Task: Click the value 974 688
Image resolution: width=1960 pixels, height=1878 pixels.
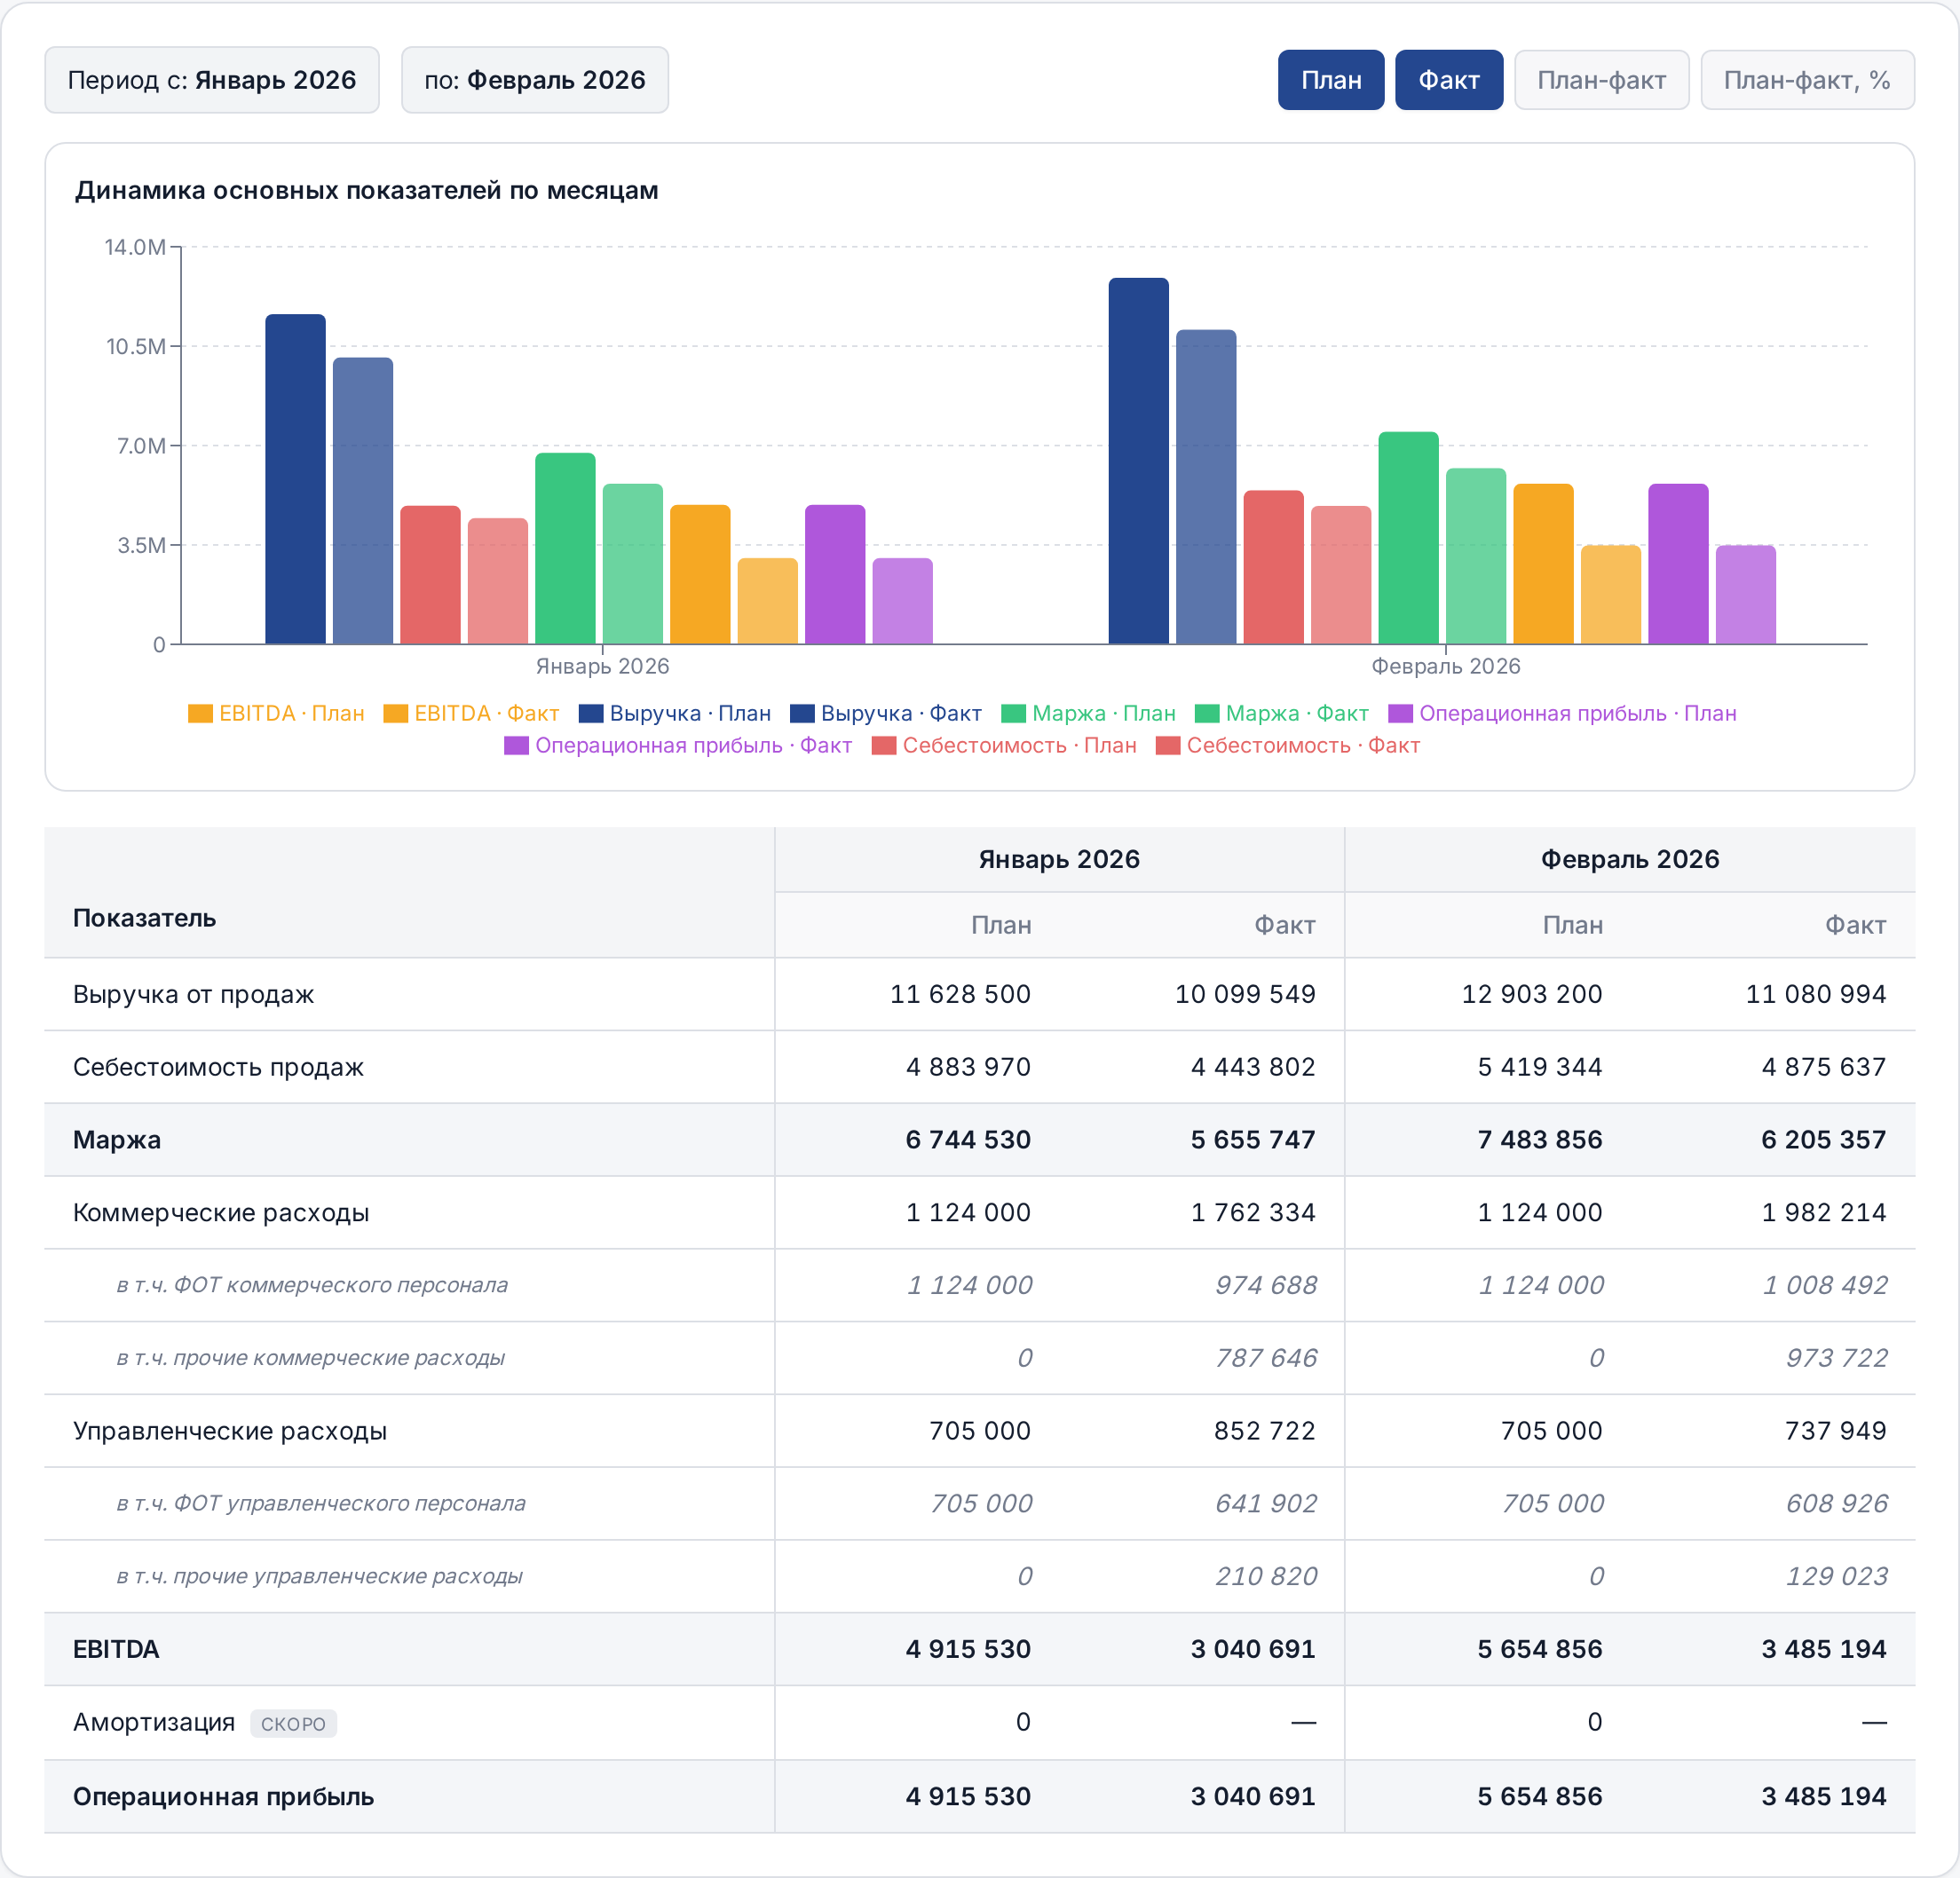Action: click(x=1266, y=1285)
